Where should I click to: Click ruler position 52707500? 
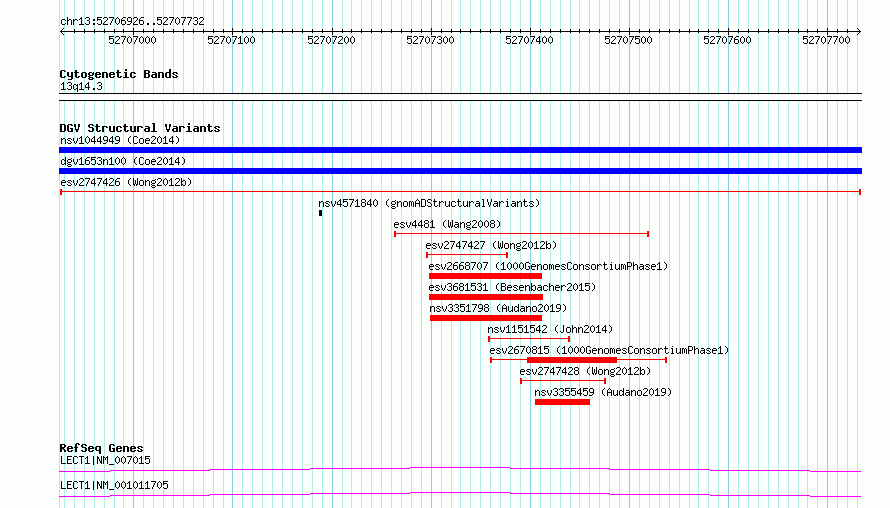pos(628,40)
